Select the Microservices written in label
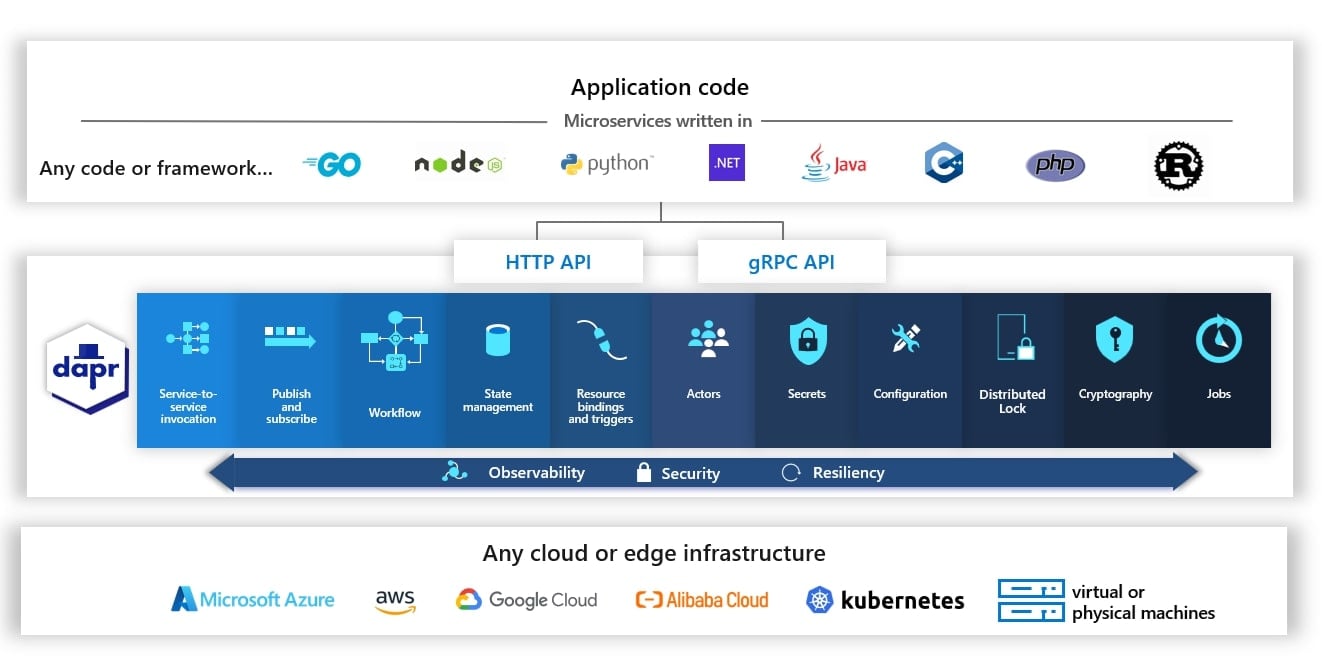1322x665 pixels. tap(658, 121)
